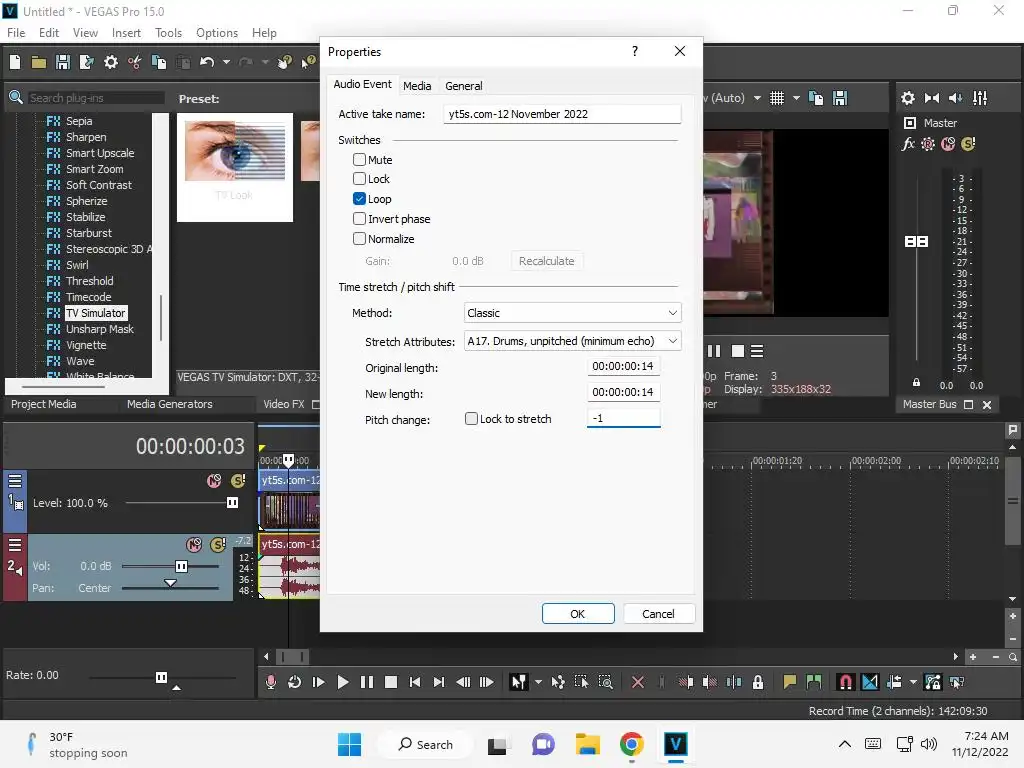Click the Pitch change value field
The width and height of the screenshot is (1024, 768).
pos(624,418)
